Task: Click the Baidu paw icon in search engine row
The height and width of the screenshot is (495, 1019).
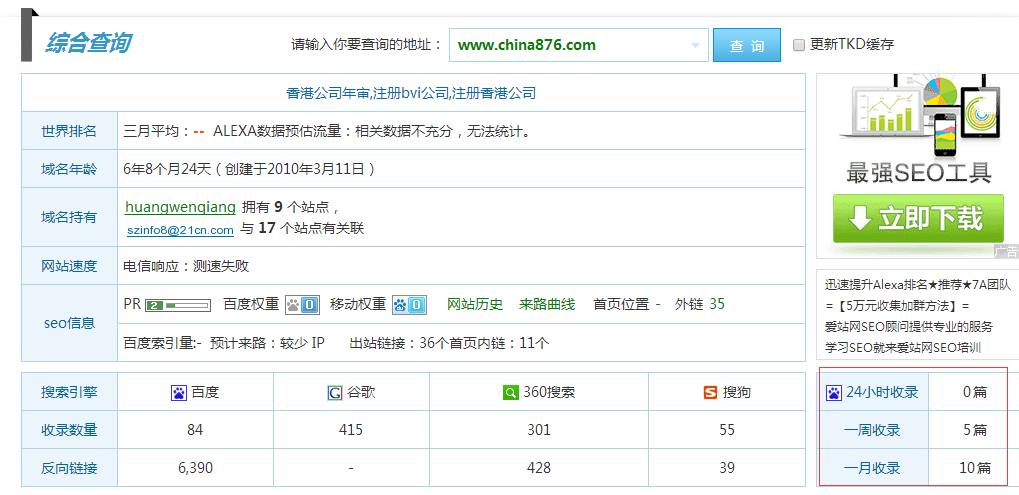Action: click(179, 393)
